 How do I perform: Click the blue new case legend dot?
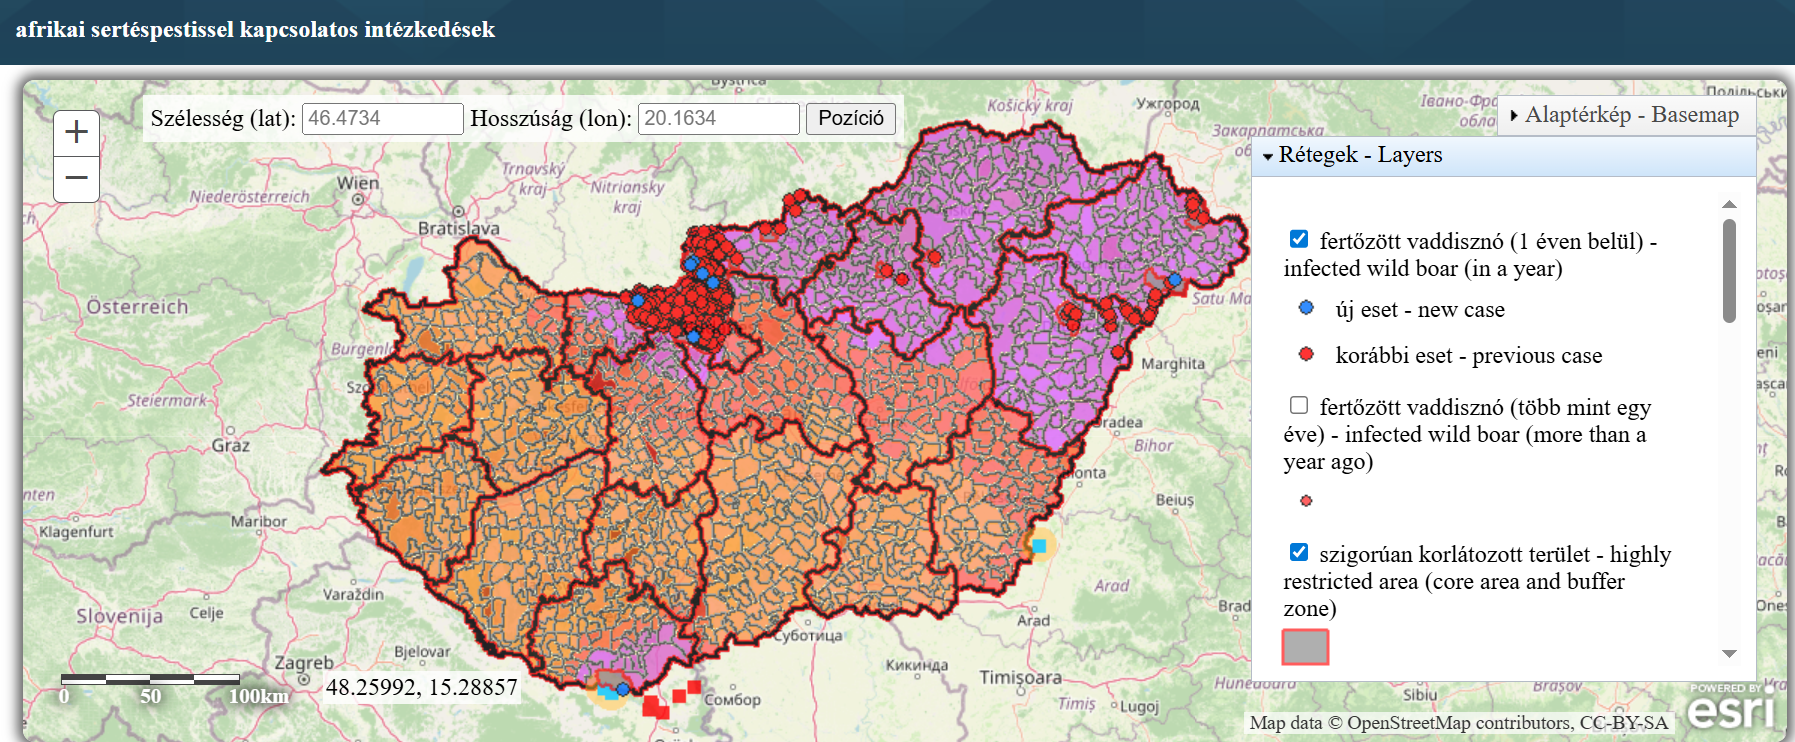[1306, 308]
